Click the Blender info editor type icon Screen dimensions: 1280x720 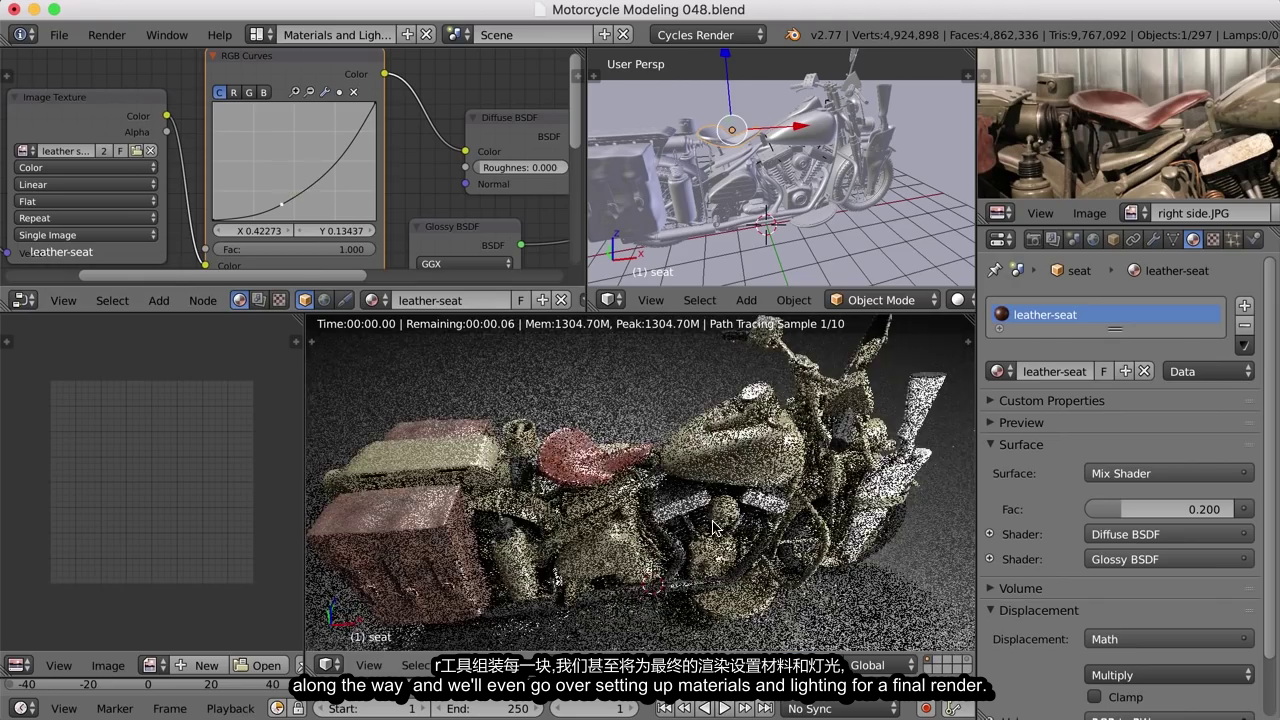tap(23, 34)
